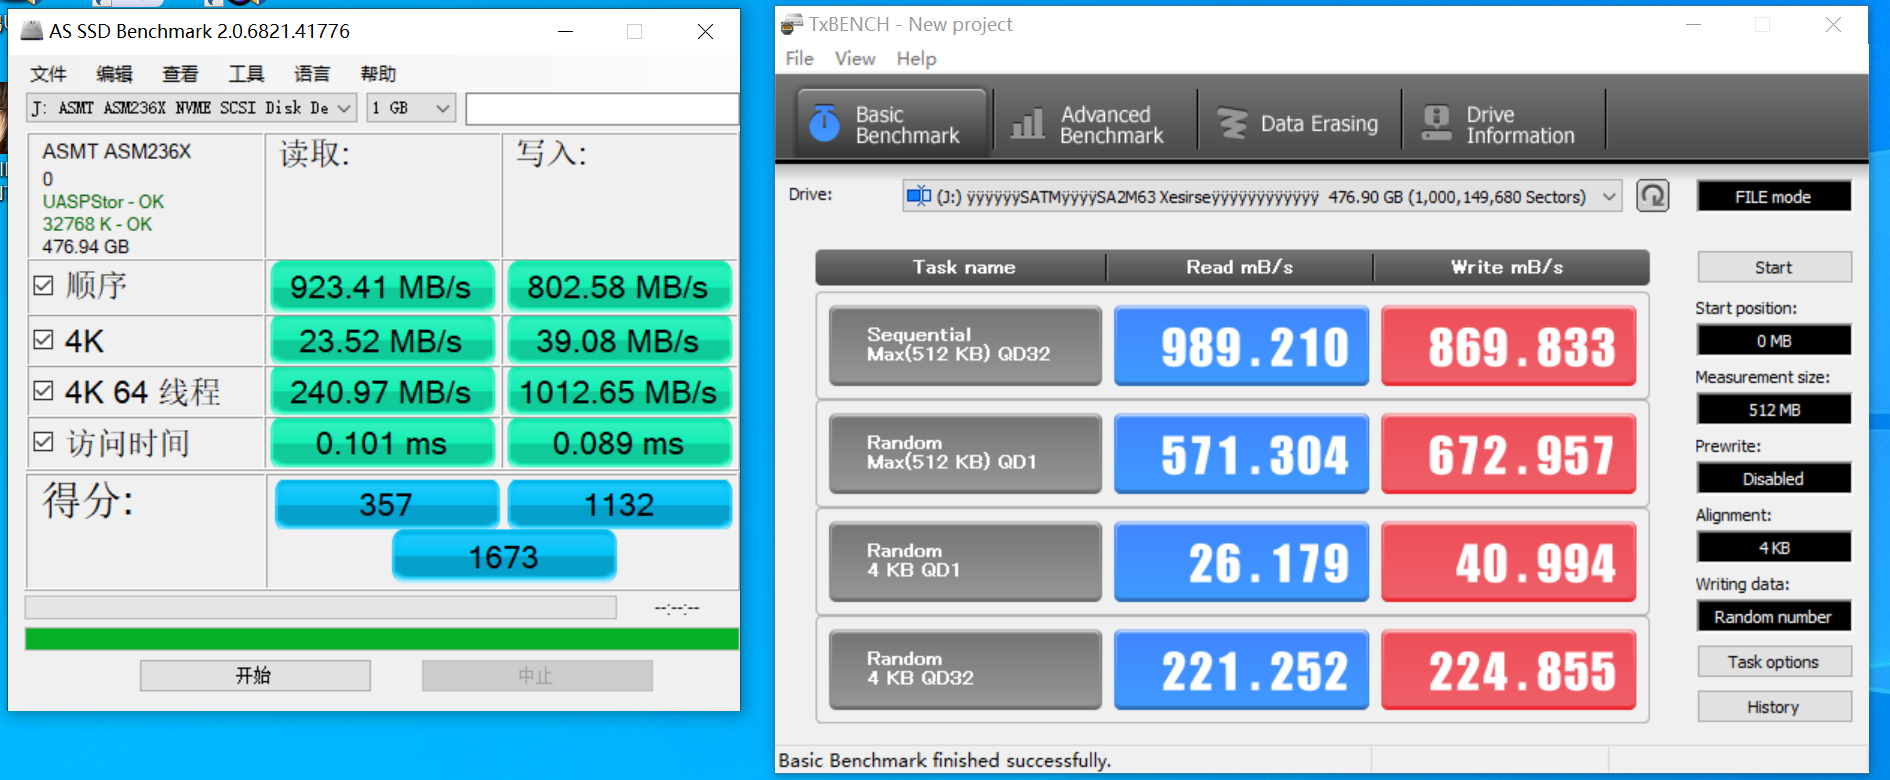Switch to the Data Erasing tab

(1298, 124)
